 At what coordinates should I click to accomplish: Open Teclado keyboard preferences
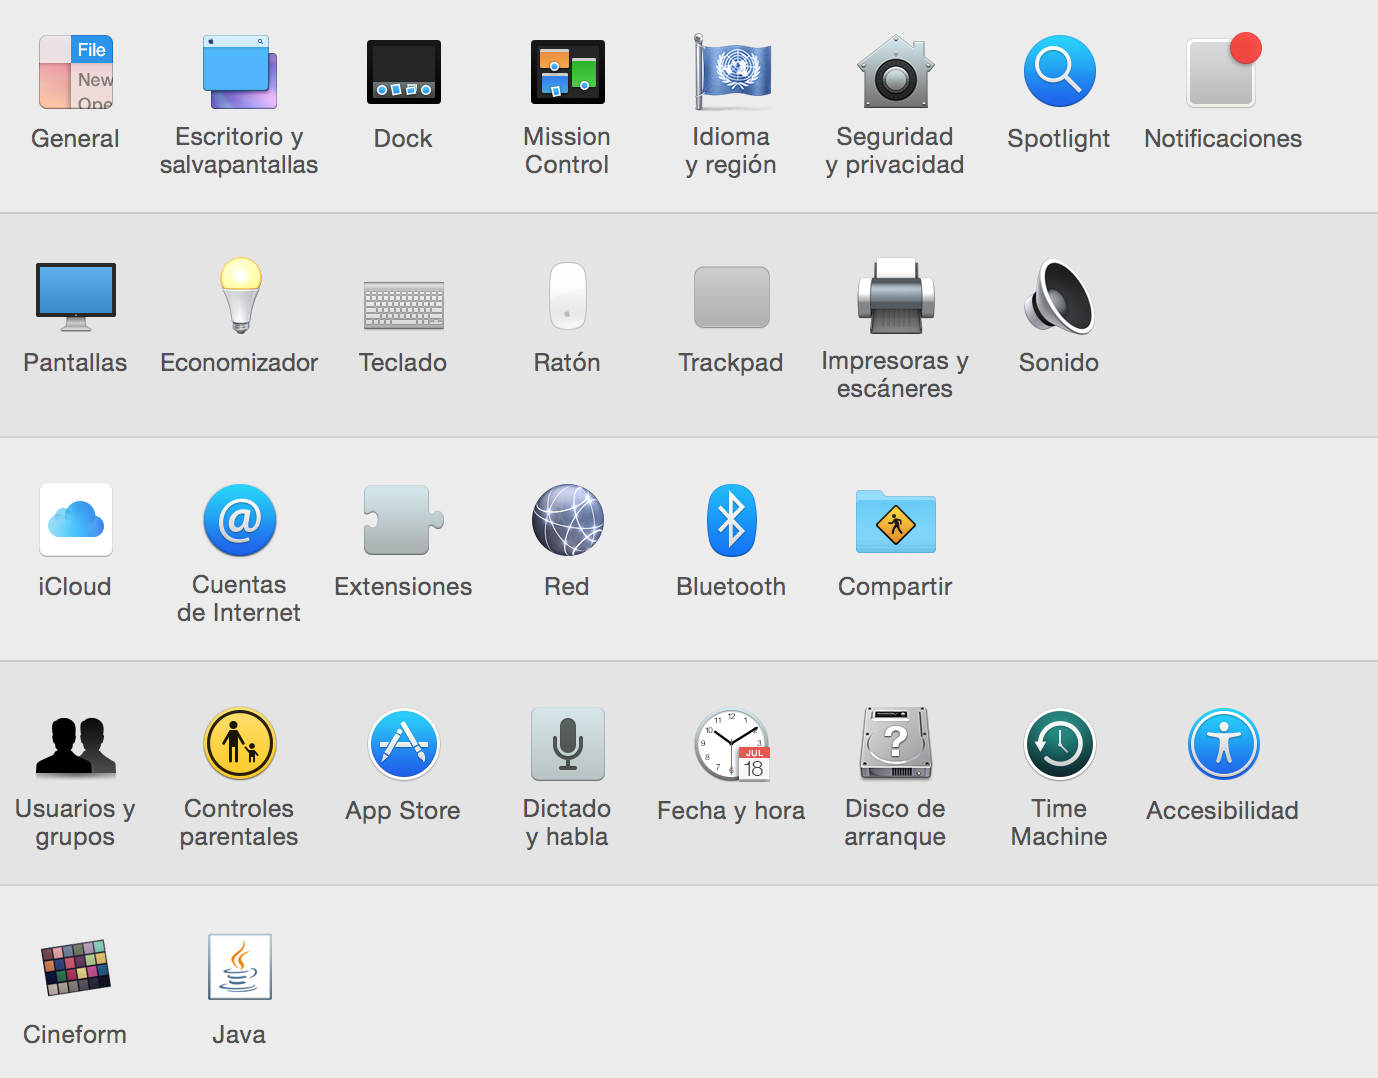tap(403, 304)
